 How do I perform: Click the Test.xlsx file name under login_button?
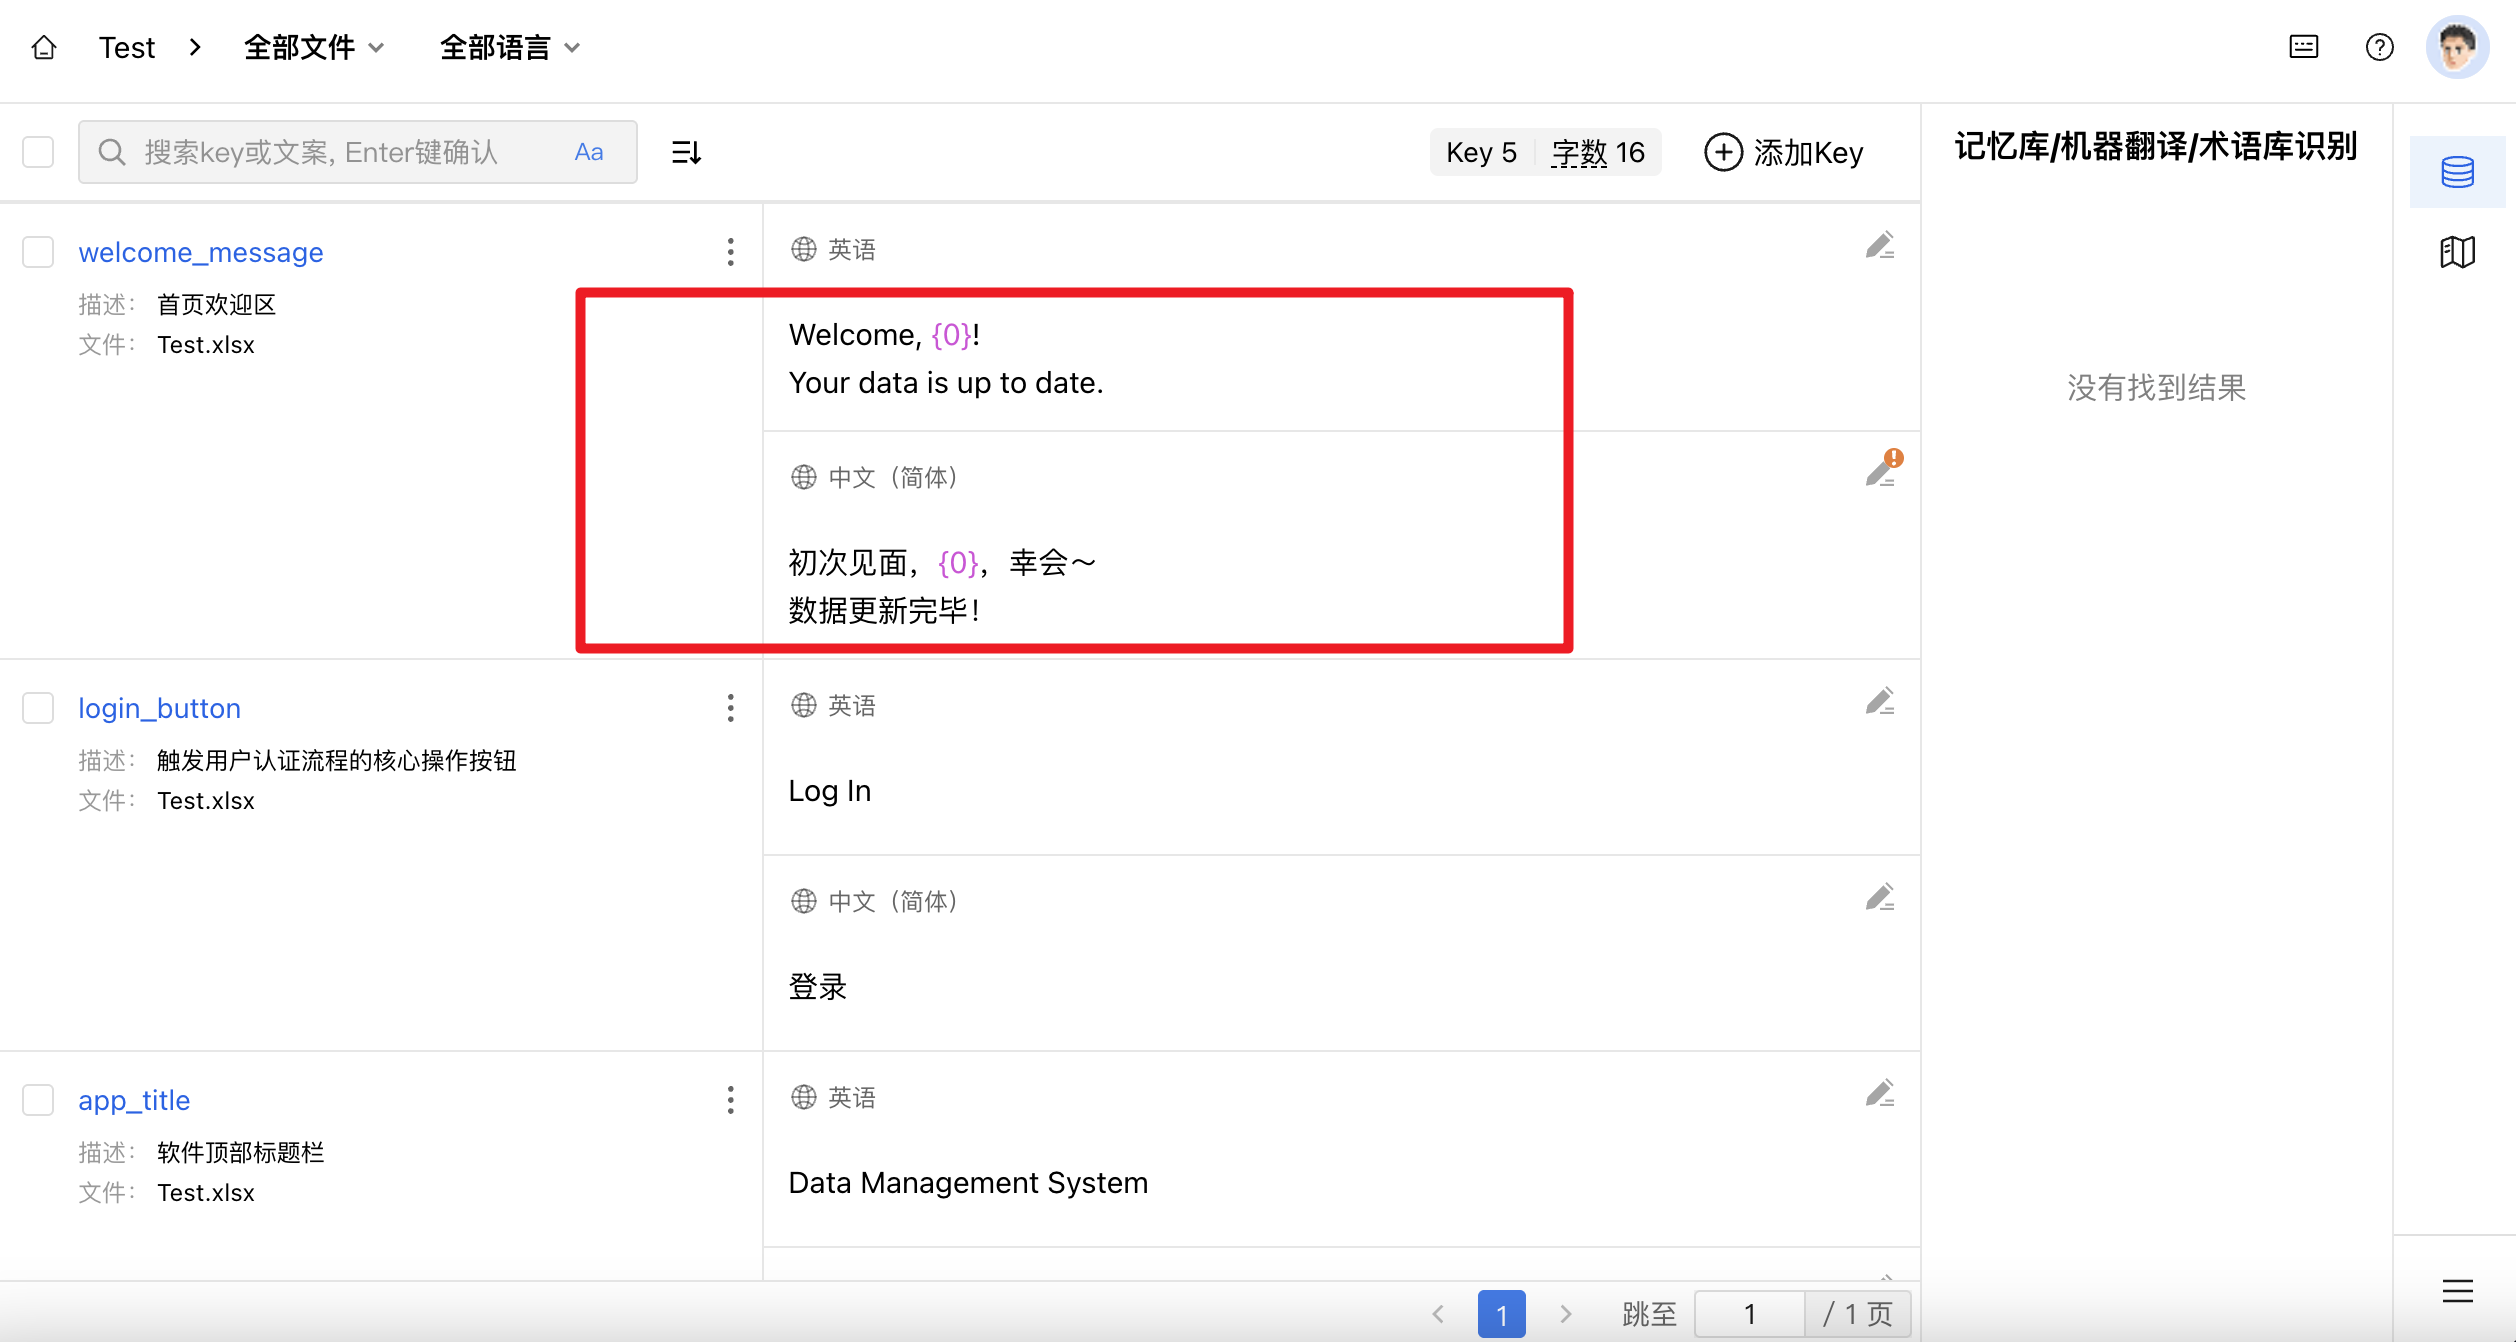pos(206,801)
